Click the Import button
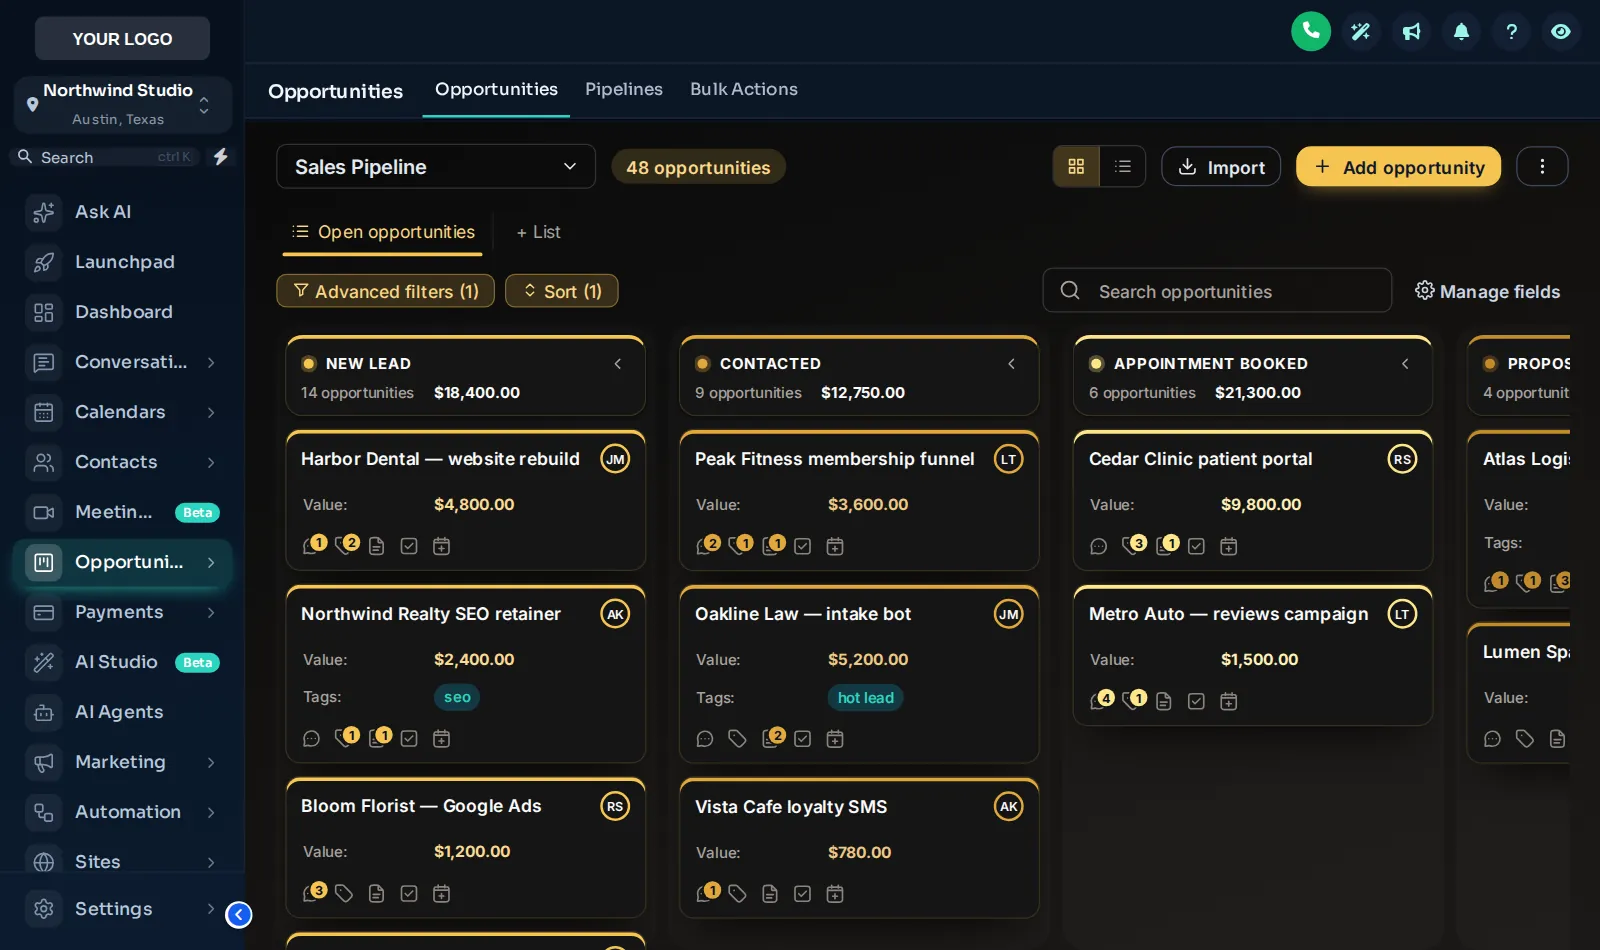The height and width of the screenshot is (950, 1600). pos(1221,167)
